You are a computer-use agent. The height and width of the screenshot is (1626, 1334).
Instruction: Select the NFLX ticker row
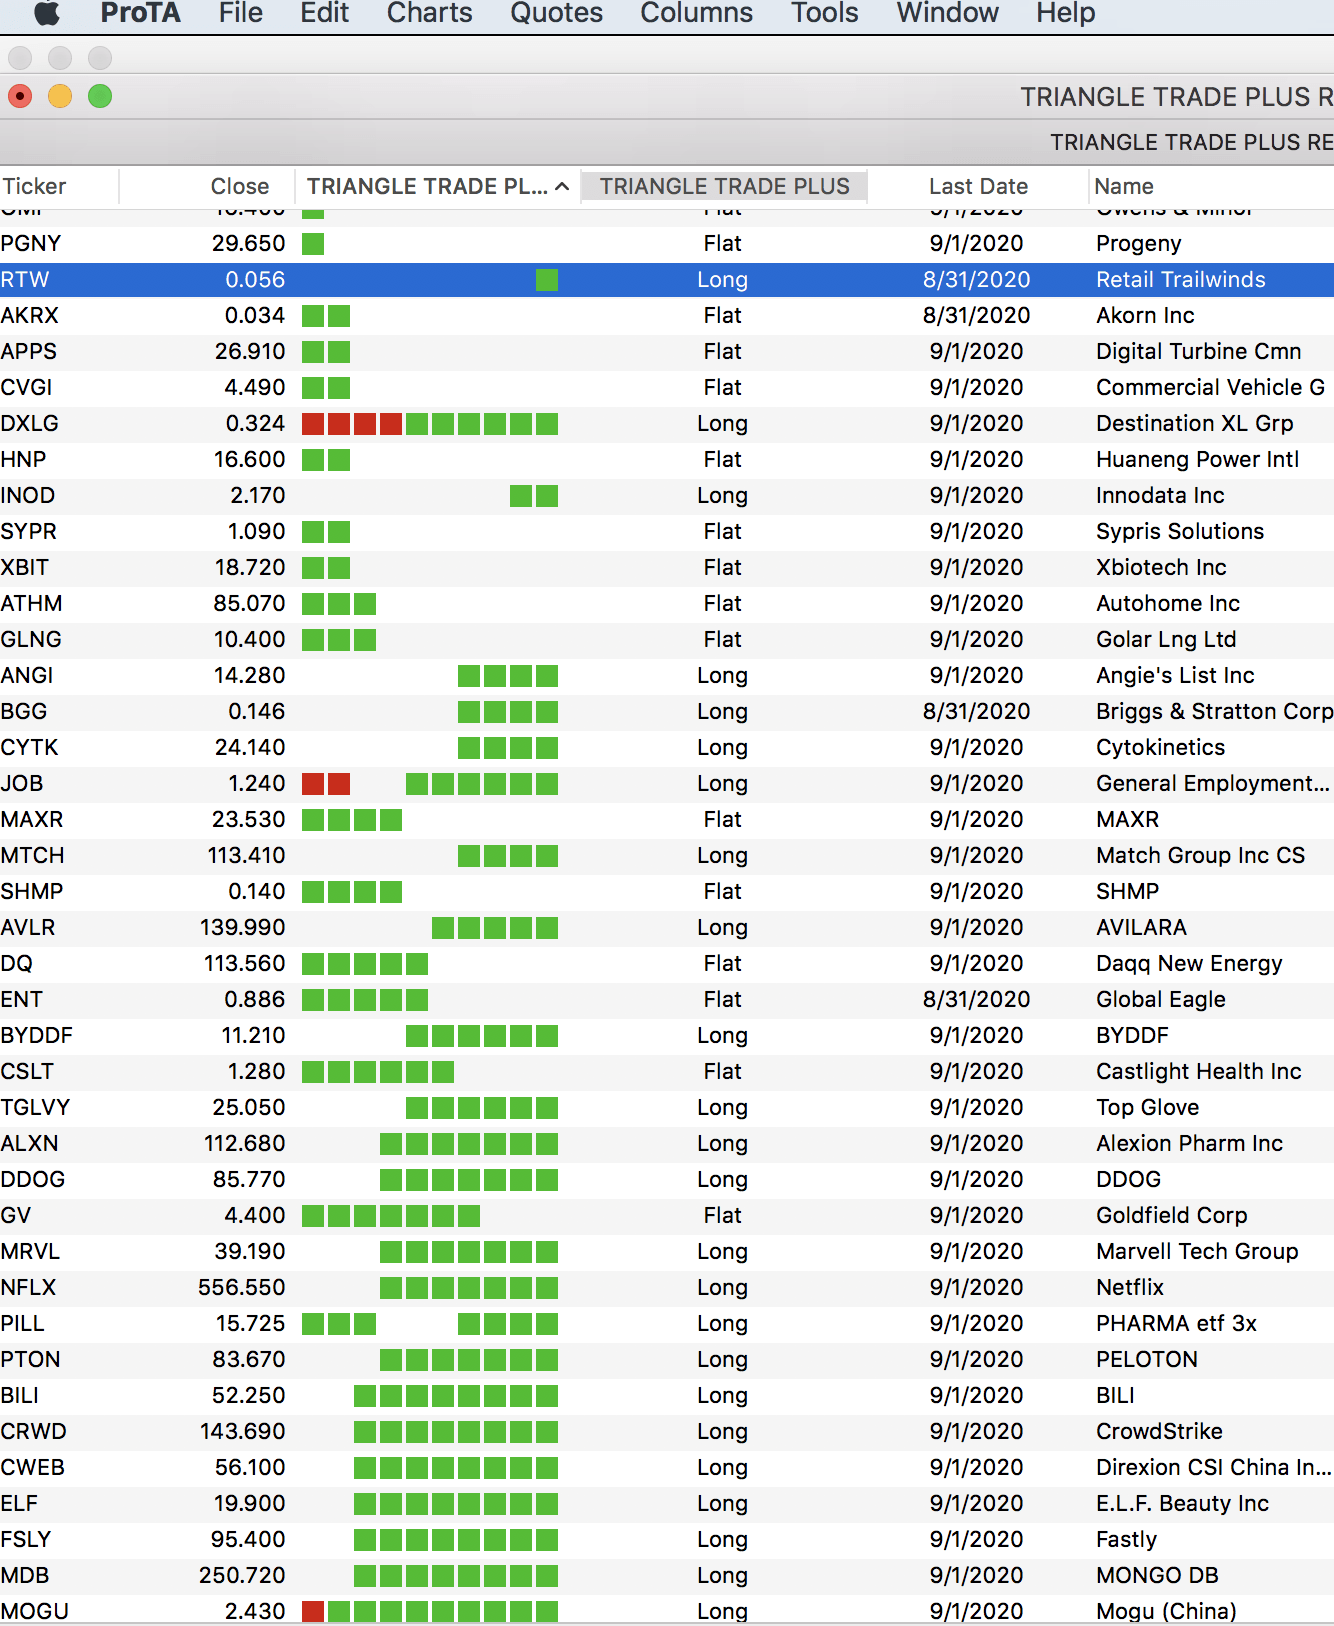click(x=29, y=1287)
